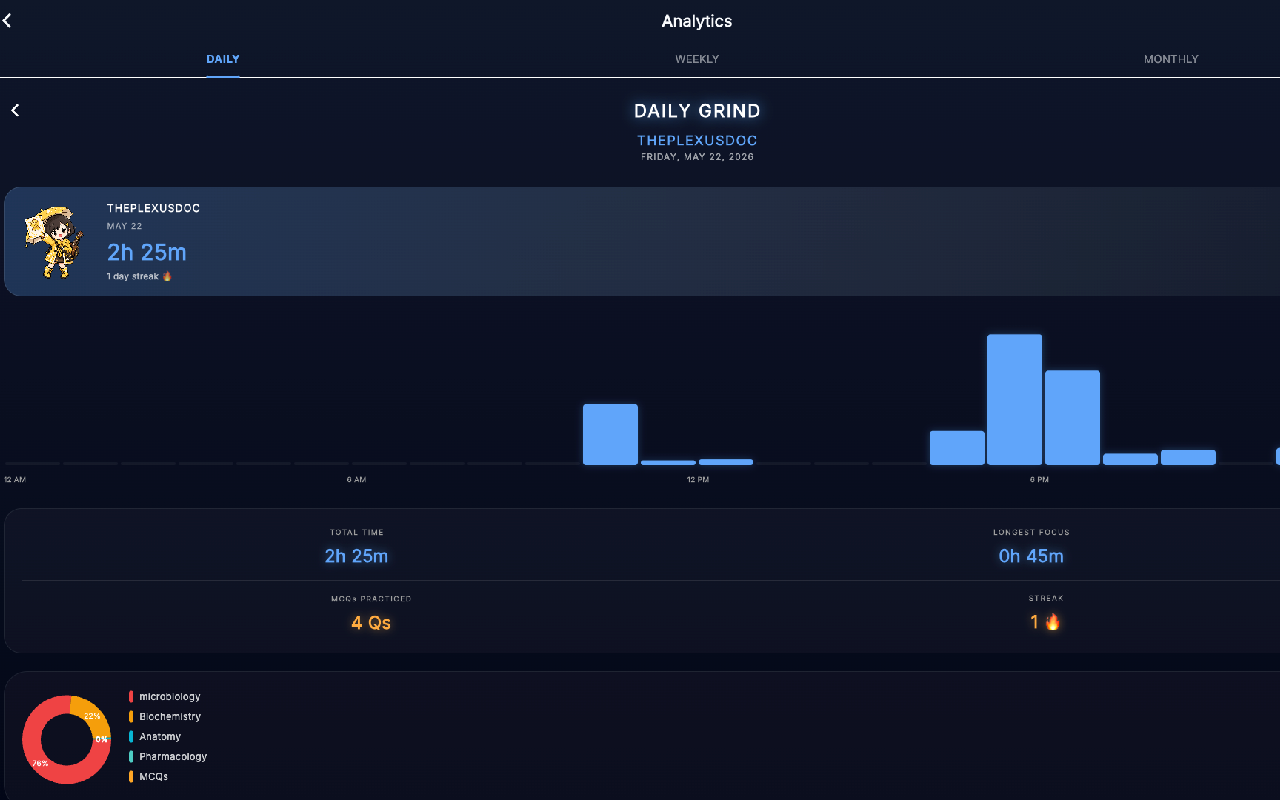The height and width of the screenshot is (800, 1280).
Task: Click the 6 PM axis label
Action: tap(1039, 480)
